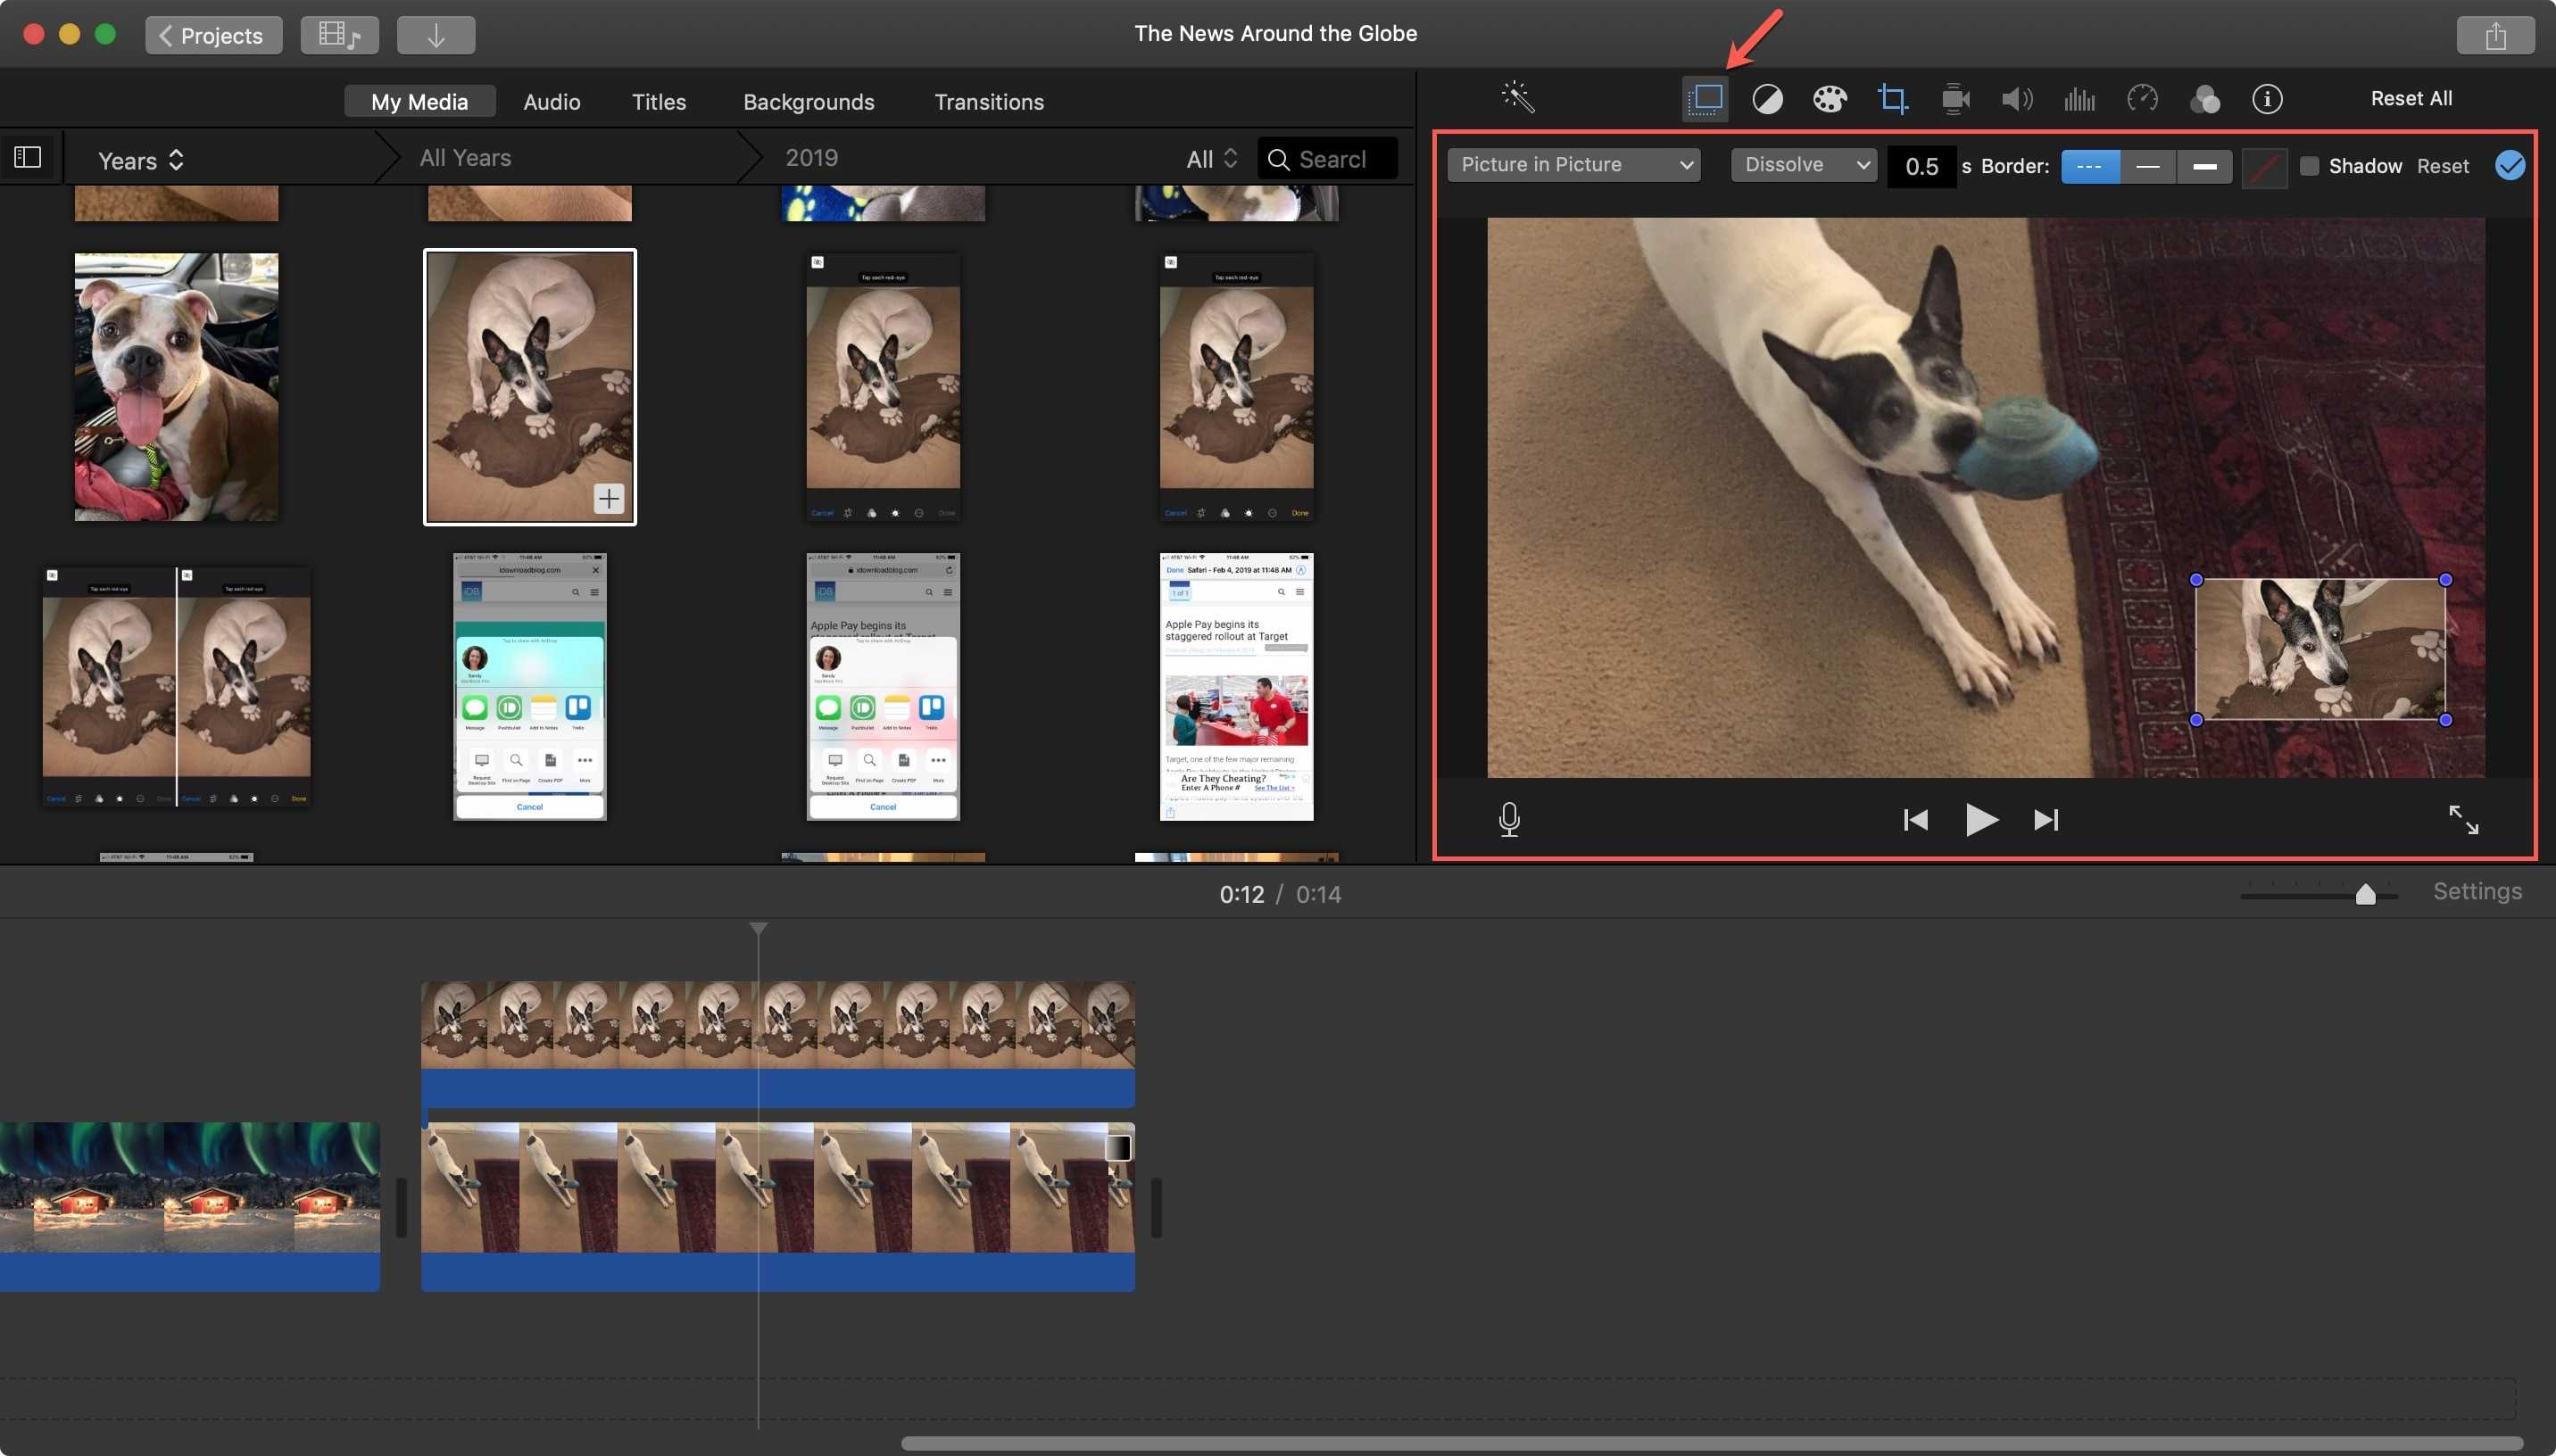The image size is (2556, 1456).
Task: Open timeline Settings
Action: (x=2477, y=890)
